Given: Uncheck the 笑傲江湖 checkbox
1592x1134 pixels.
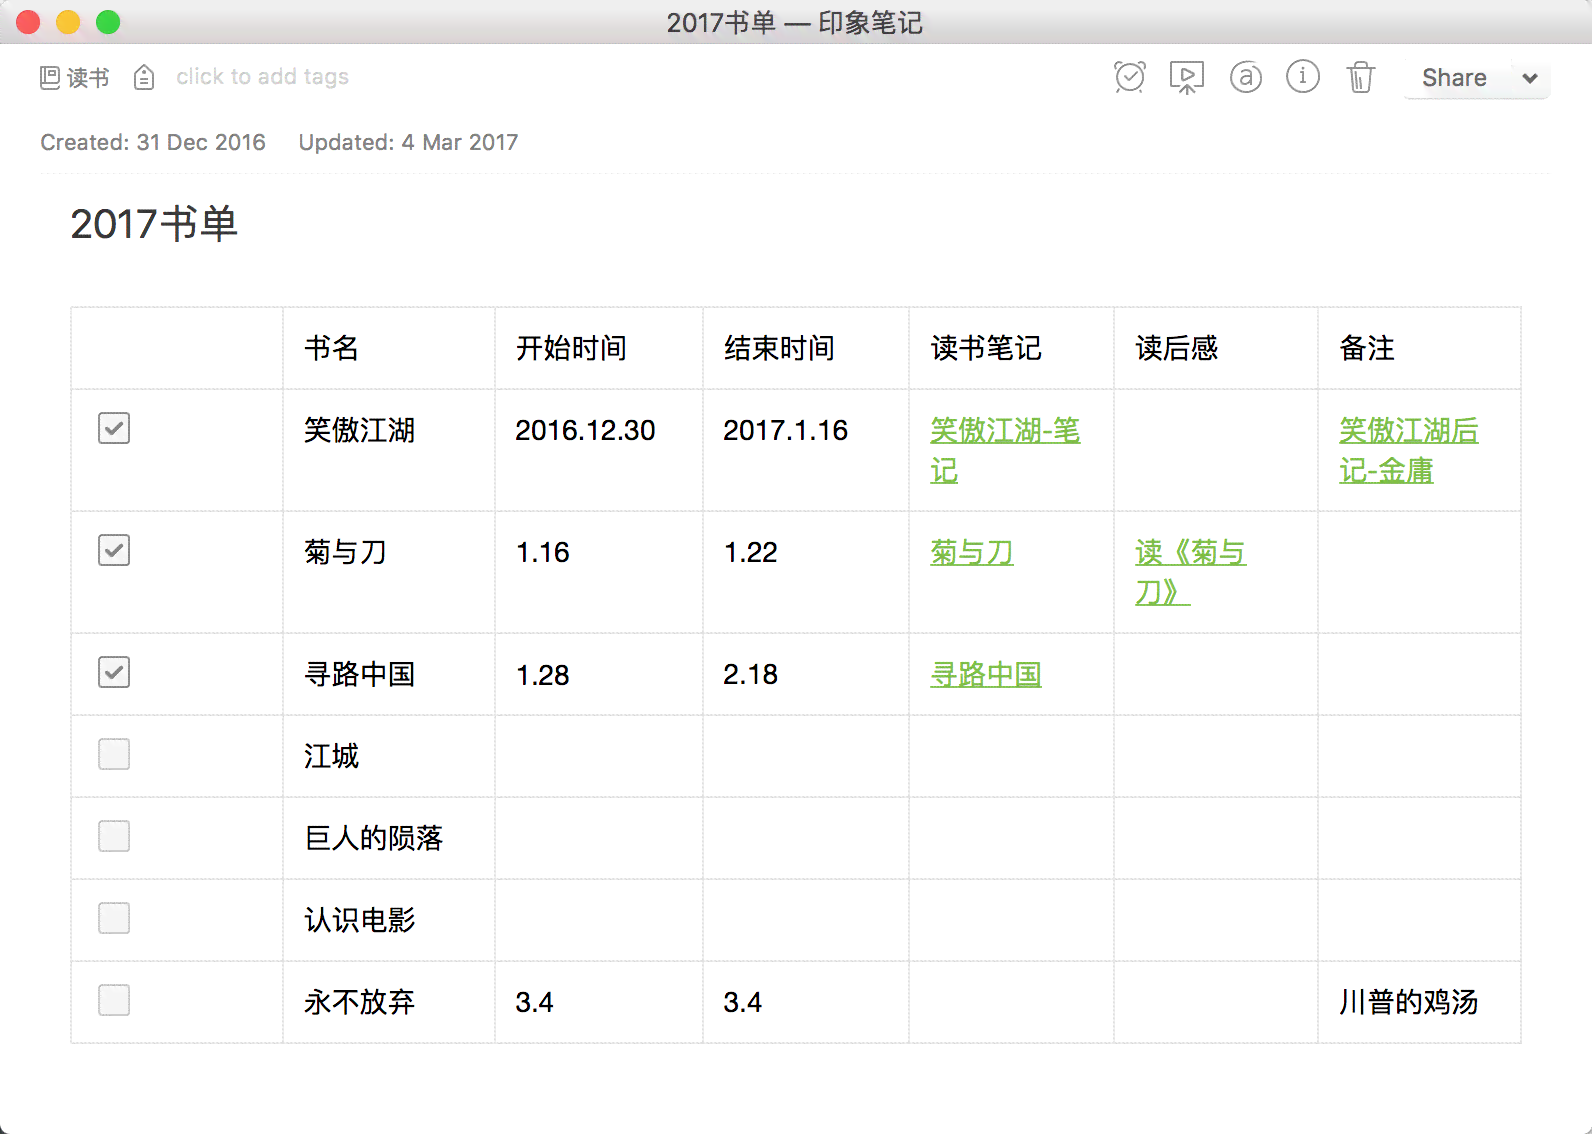Looking at the screenshot, I should coord(114,428).
